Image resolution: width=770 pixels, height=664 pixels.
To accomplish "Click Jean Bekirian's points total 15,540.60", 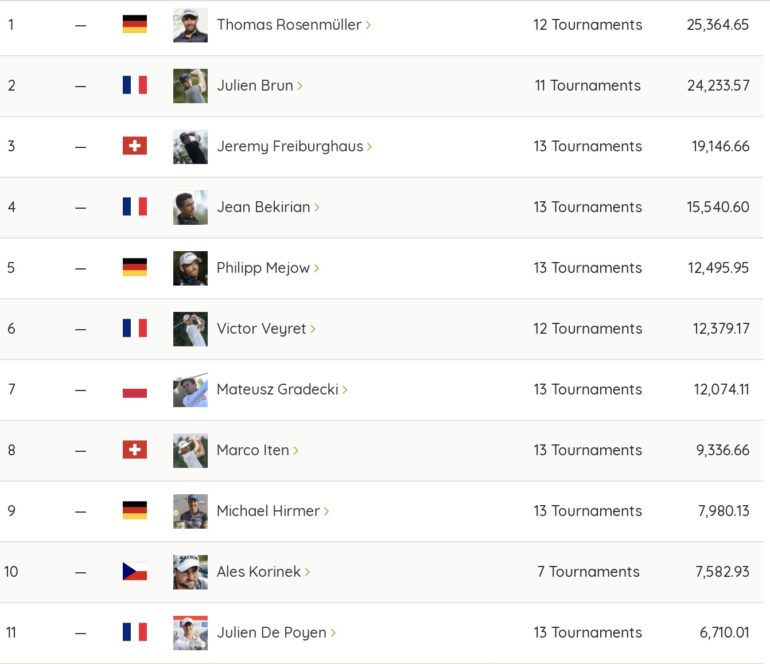I will coord(718,207).
